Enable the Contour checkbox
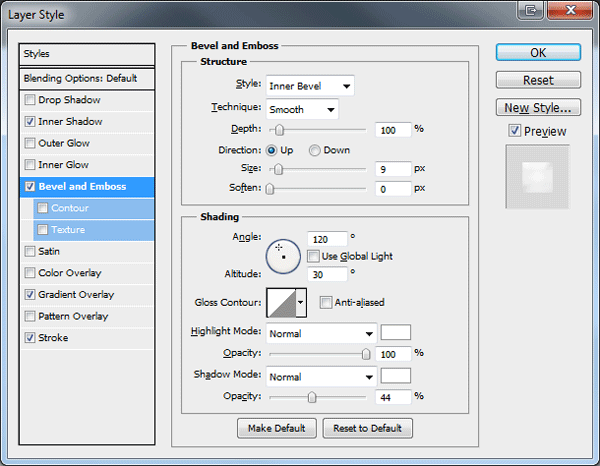The image size is (600, 466). click(x=42, y=208)
